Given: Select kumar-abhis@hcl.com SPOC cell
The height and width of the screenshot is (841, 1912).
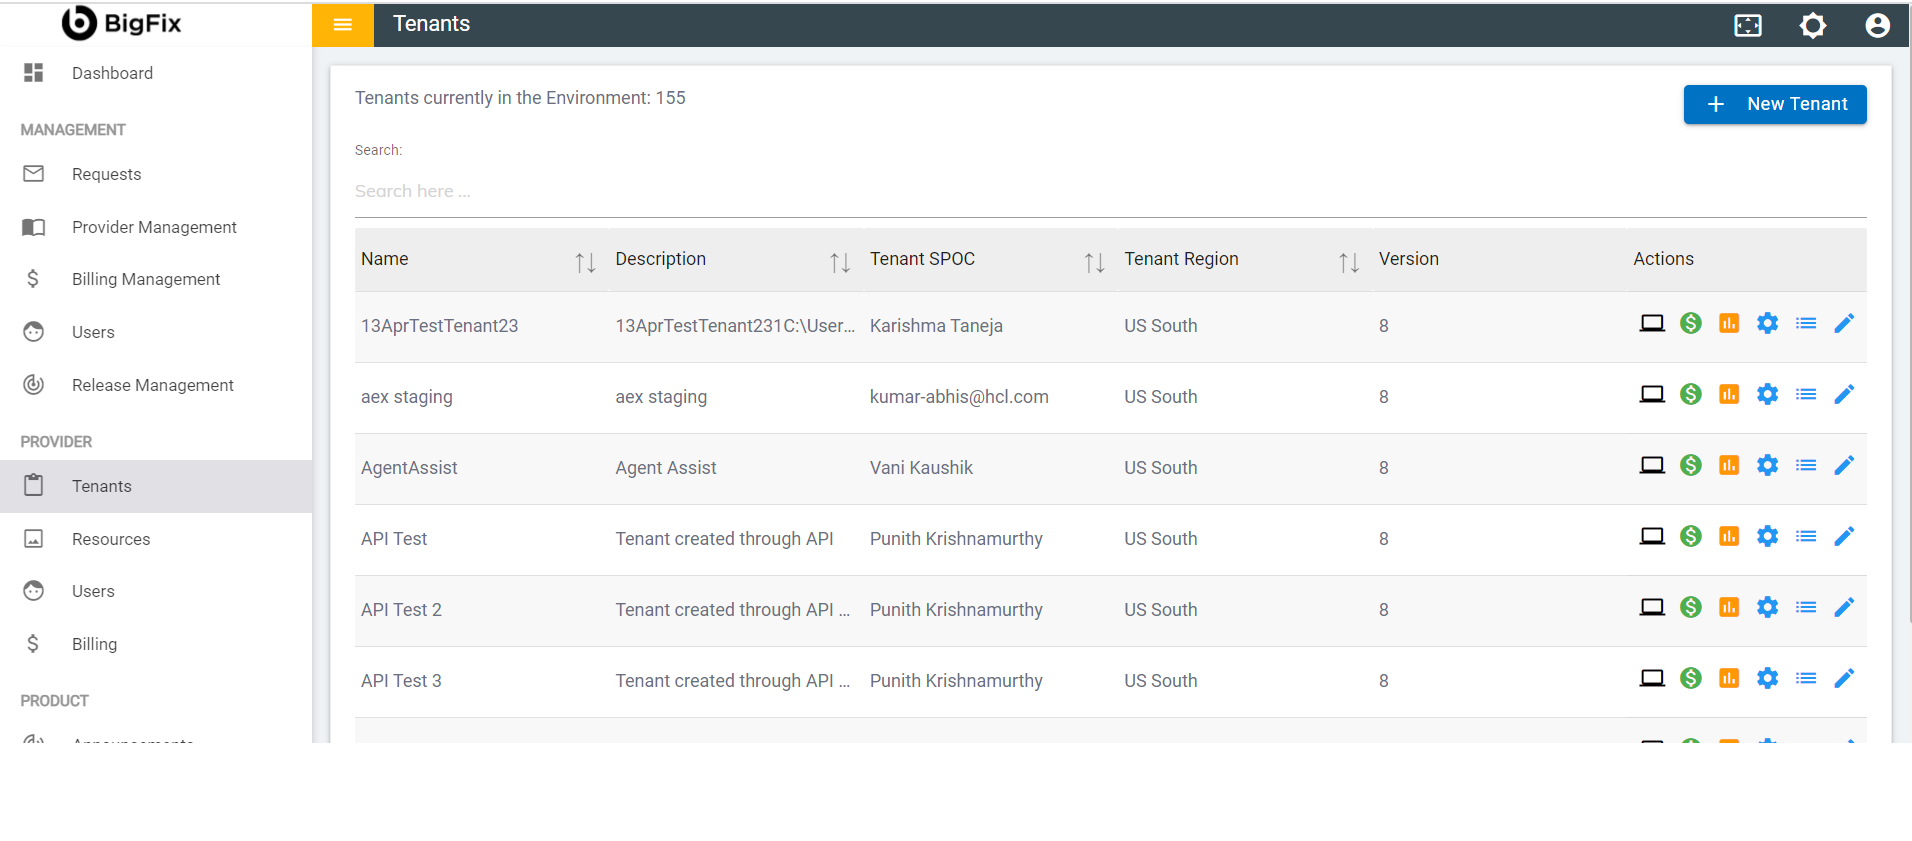Looking at the screenshot, I should 959,397.
